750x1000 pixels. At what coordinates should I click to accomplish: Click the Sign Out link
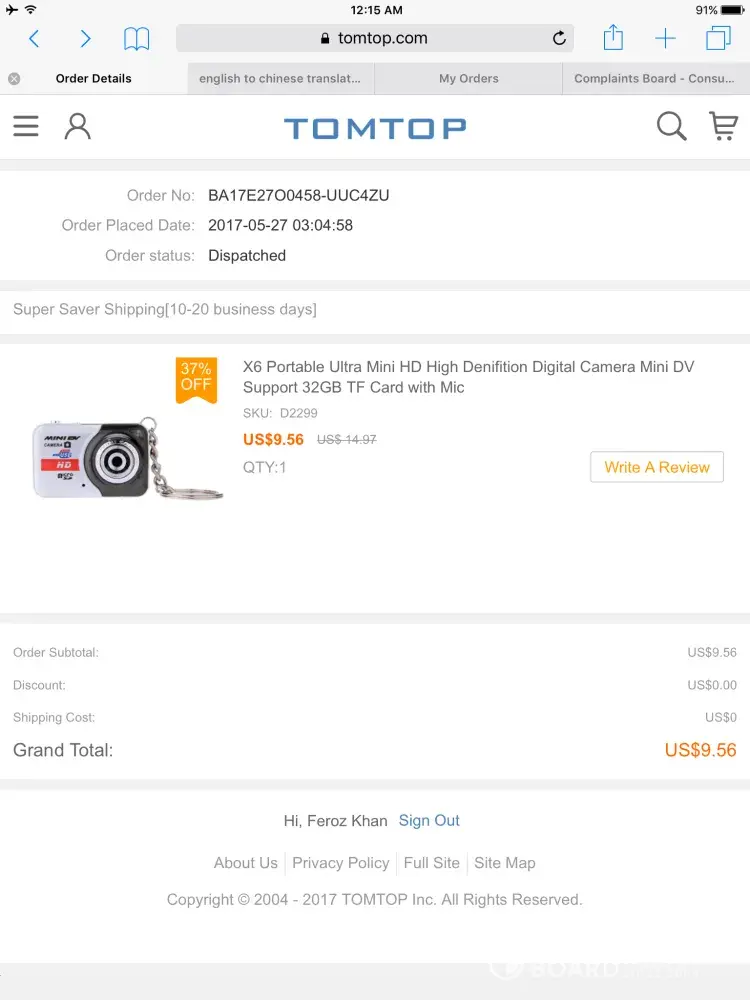pos(429,821)
